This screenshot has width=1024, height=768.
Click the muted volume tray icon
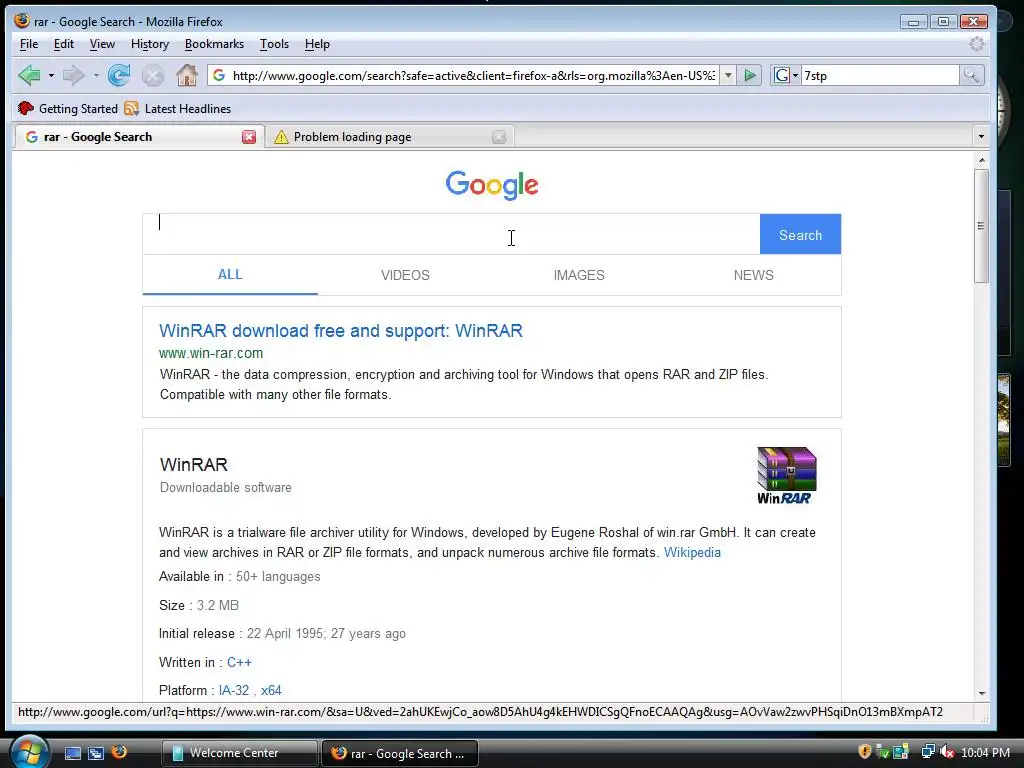tap(946, 752)
